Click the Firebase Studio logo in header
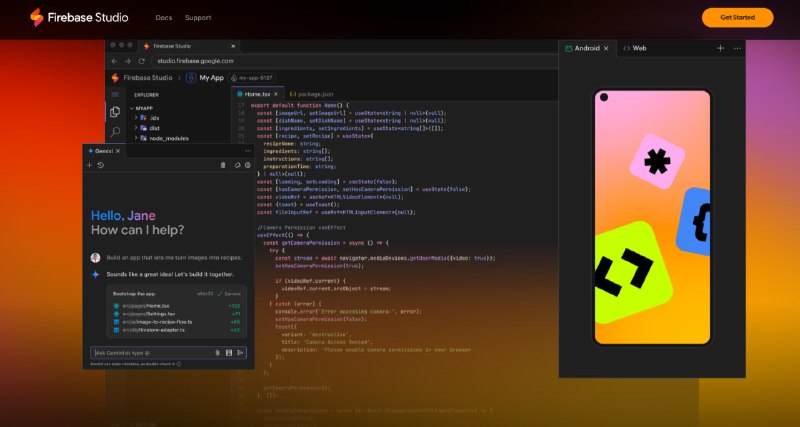 pyautogui.click(x=79, y=17)
